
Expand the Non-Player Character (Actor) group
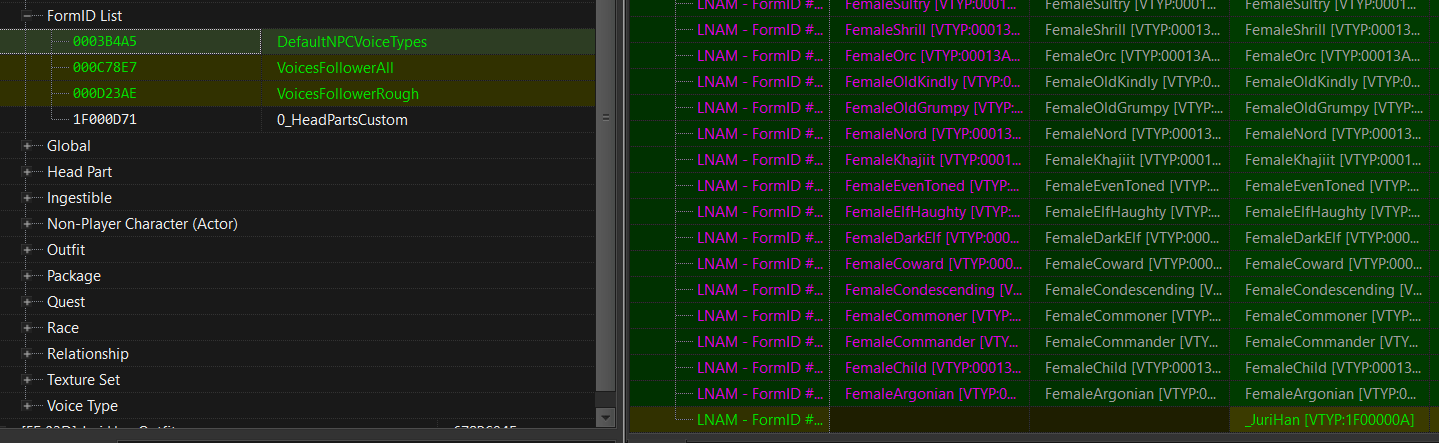pyautogui.click(x=27, y=224)
